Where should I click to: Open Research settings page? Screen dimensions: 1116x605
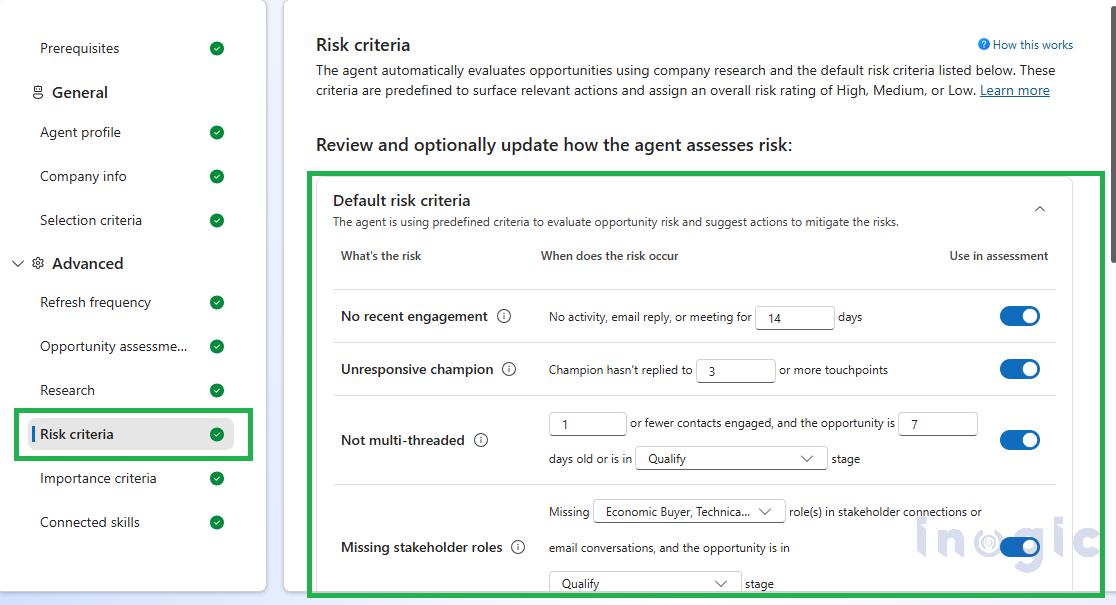coord(68,391)
